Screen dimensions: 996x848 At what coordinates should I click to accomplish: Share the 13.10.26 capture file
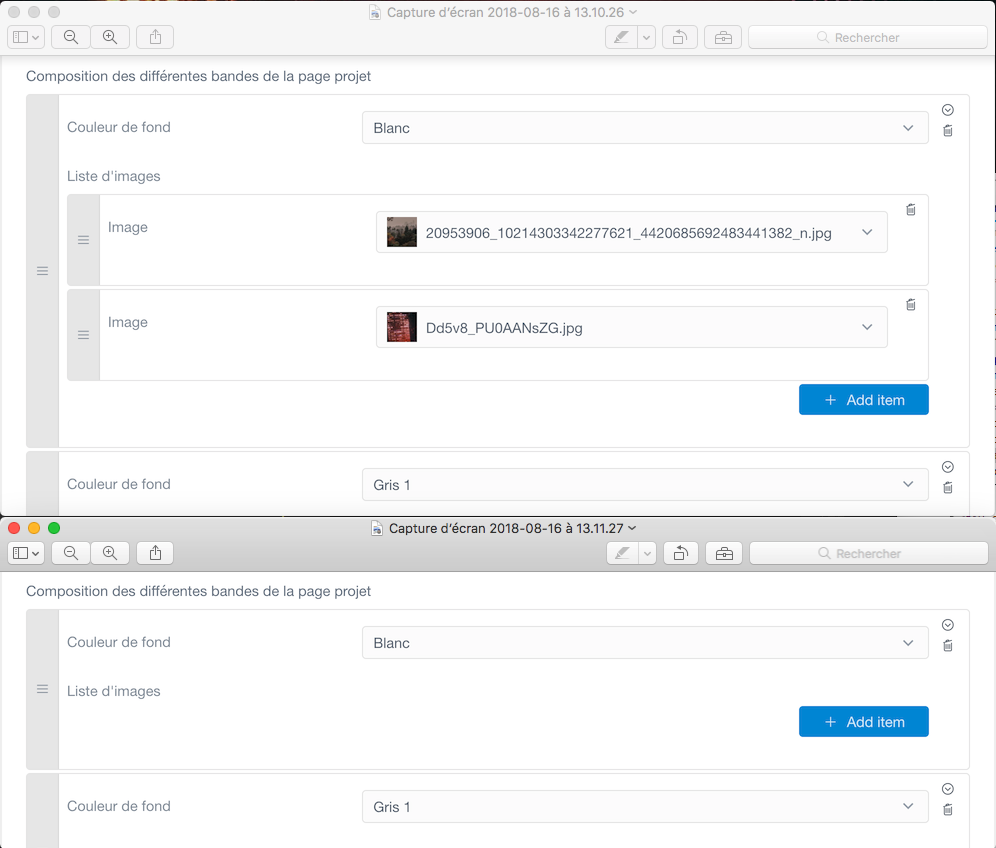pyautogui.click(x=155, y=37)
